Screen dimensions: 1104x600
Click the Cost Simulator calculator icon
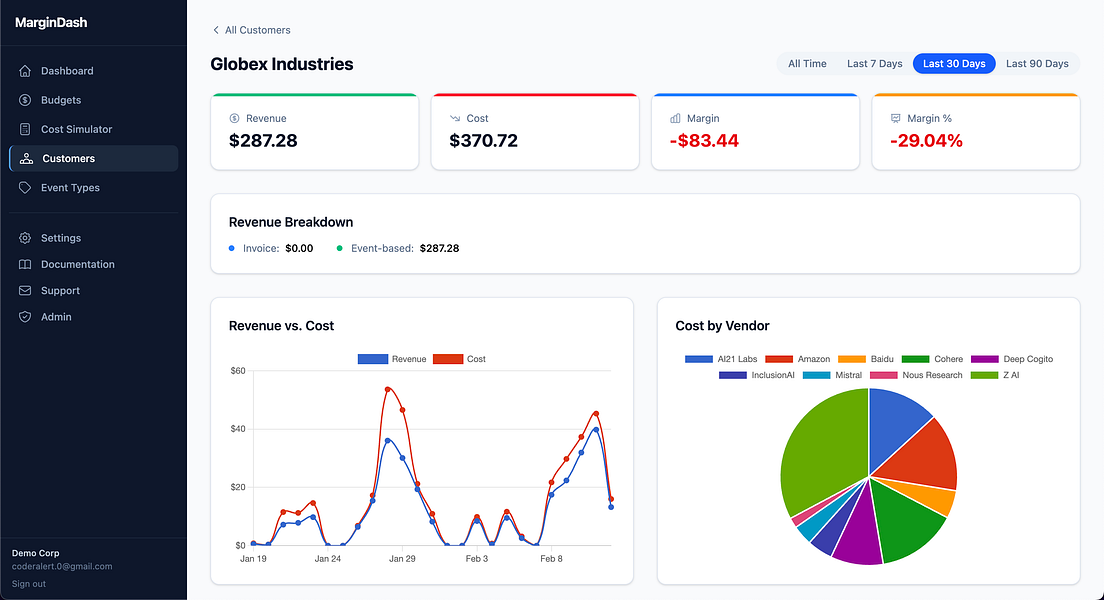(x=25, y=130)
